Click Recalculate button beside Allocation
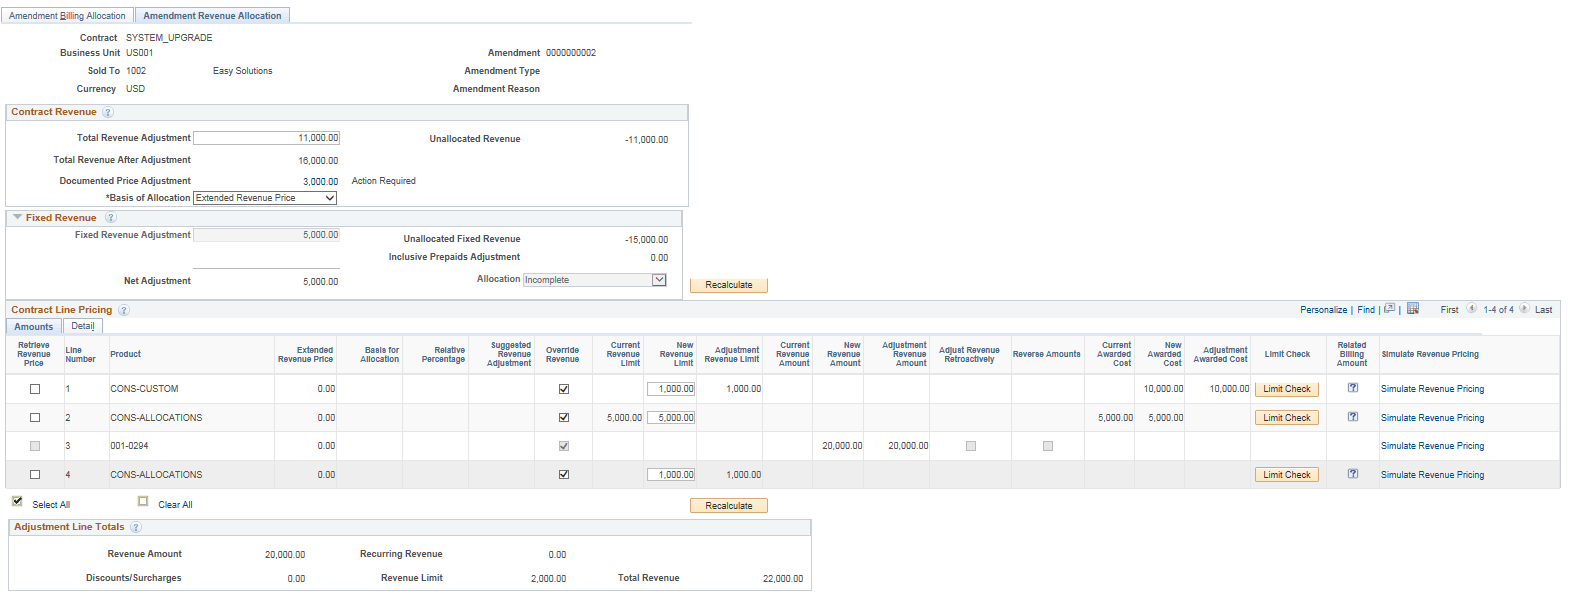 [x=729, y=285]
